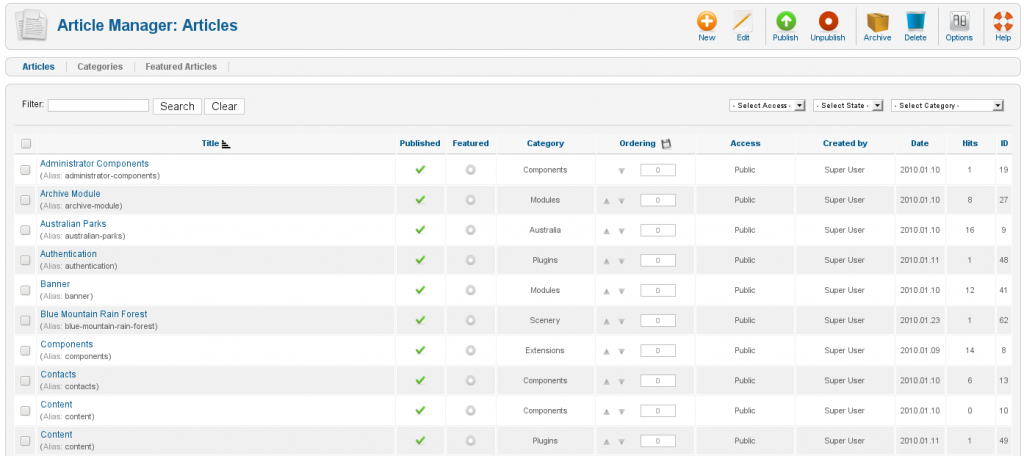This screenshot has height=456, width=1024.
Task: Click the Clear filter button
Action: [x=224, y=106]
